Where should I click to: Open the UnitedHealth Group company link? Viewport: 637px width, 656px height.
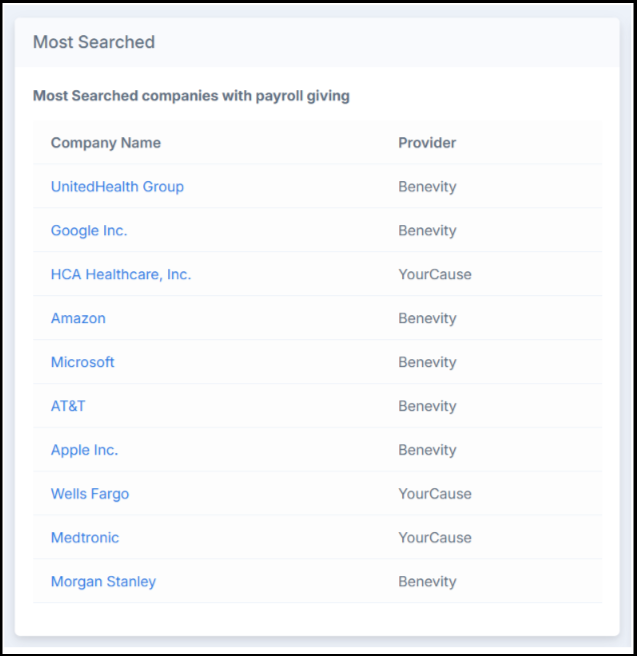117,187
